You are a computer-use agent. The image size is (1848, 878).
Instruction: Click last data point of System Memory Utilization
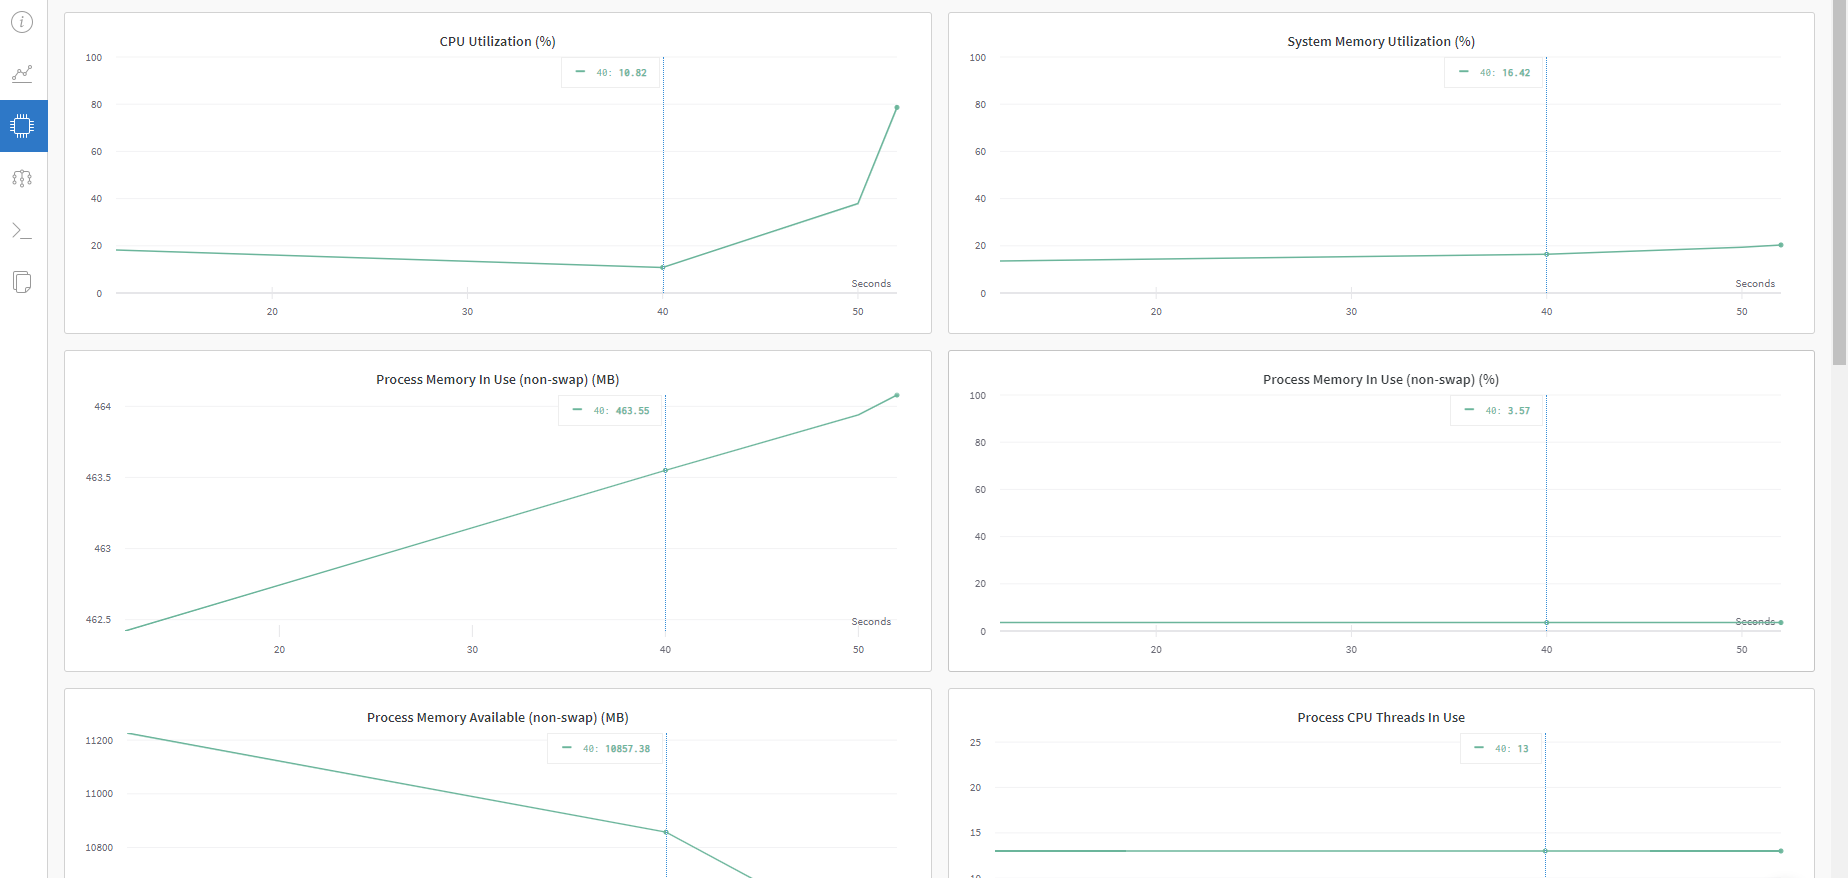coord(1781,245)
